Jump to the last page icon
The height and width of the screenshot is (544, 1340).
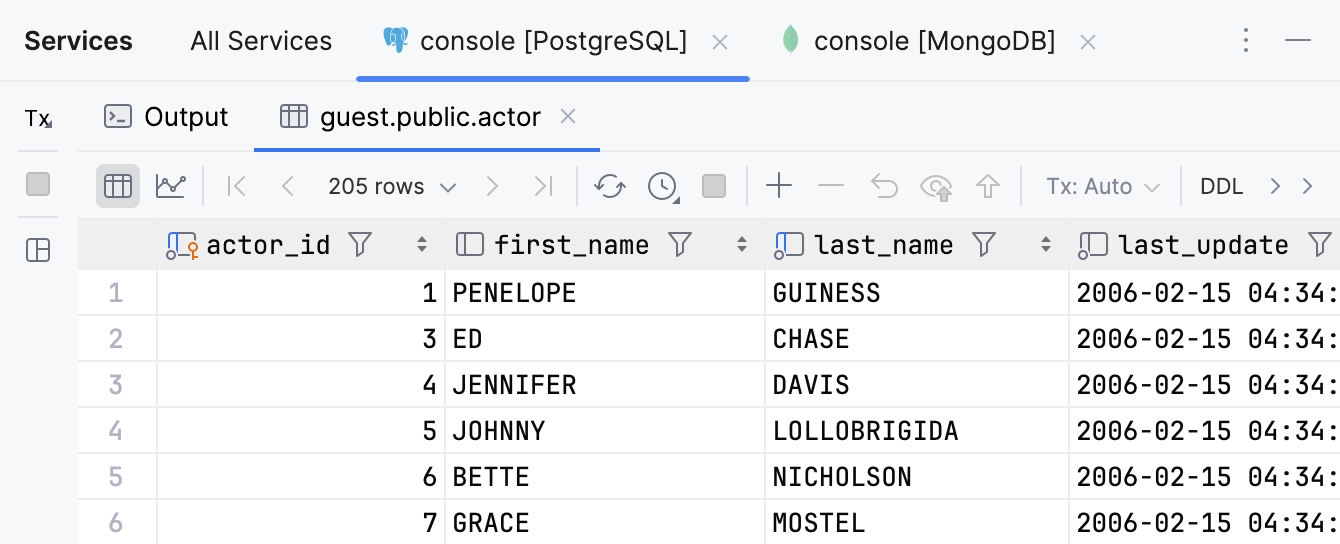point(543,186)
